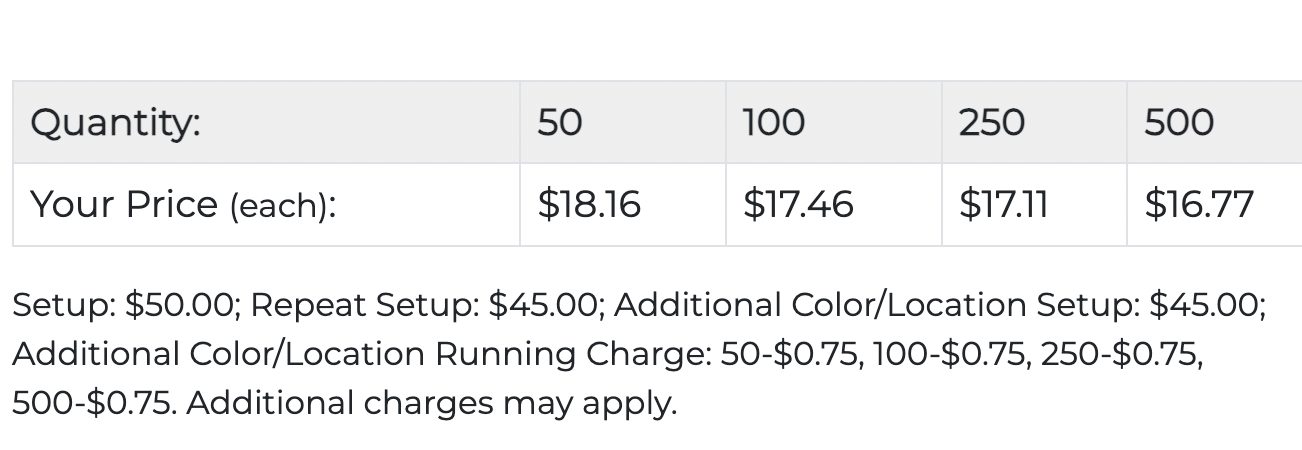Click the Additional charges may apply note

click(x=432, y=403)
